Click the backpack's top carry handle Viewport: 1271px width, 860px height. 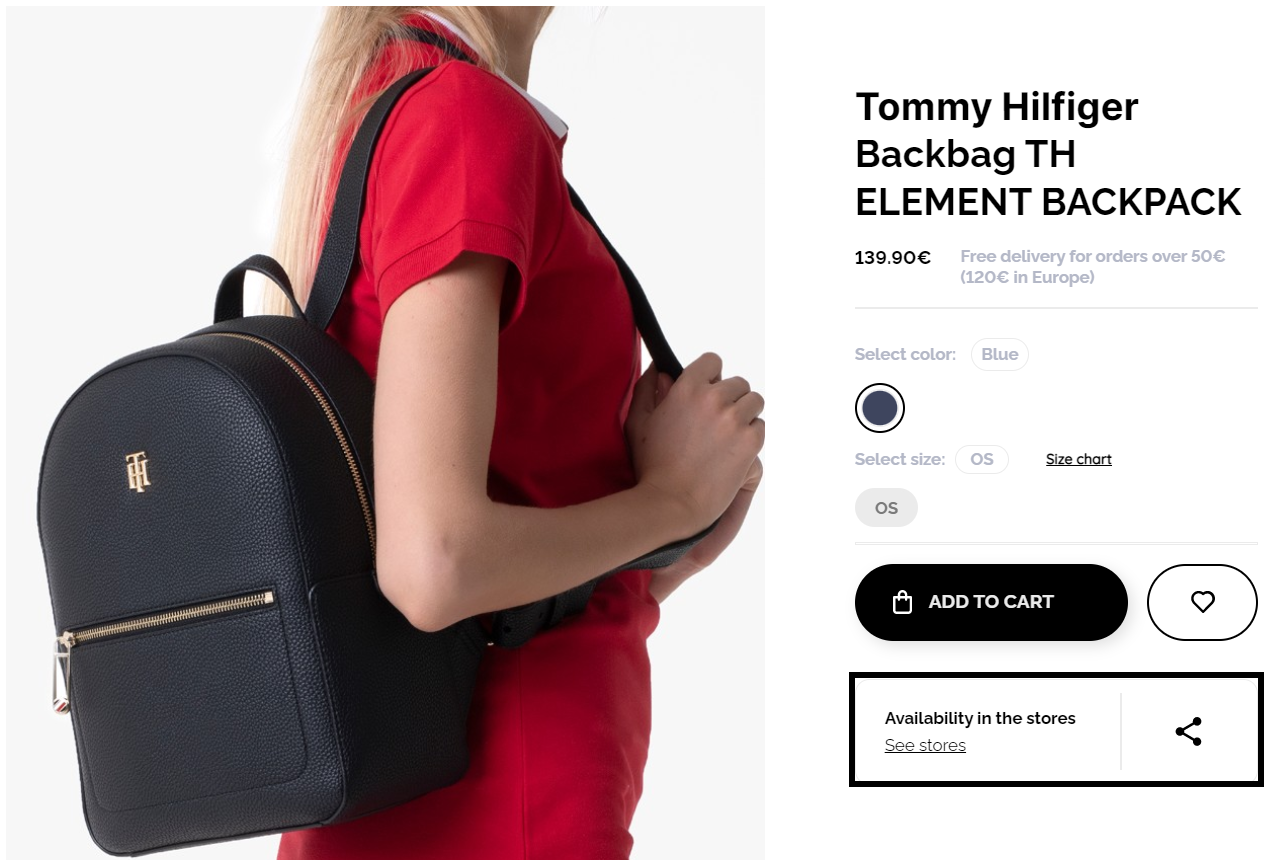coord(254,286)
